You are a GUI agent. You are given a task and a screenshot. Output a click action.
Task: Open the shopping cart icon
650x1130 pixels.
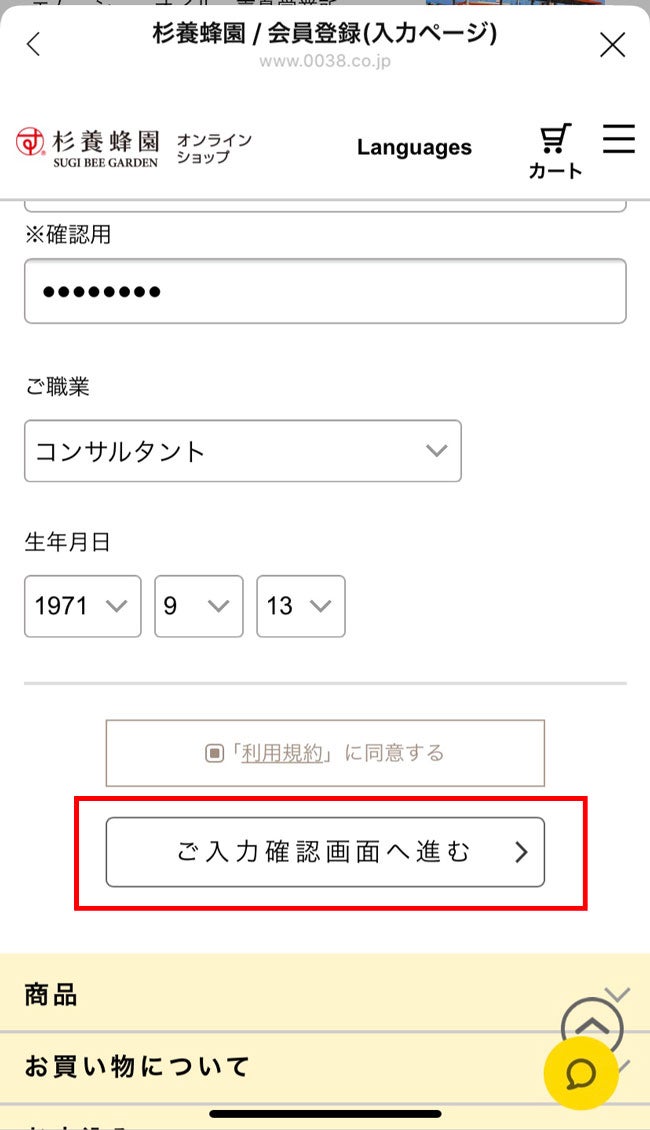pos(555,150)
